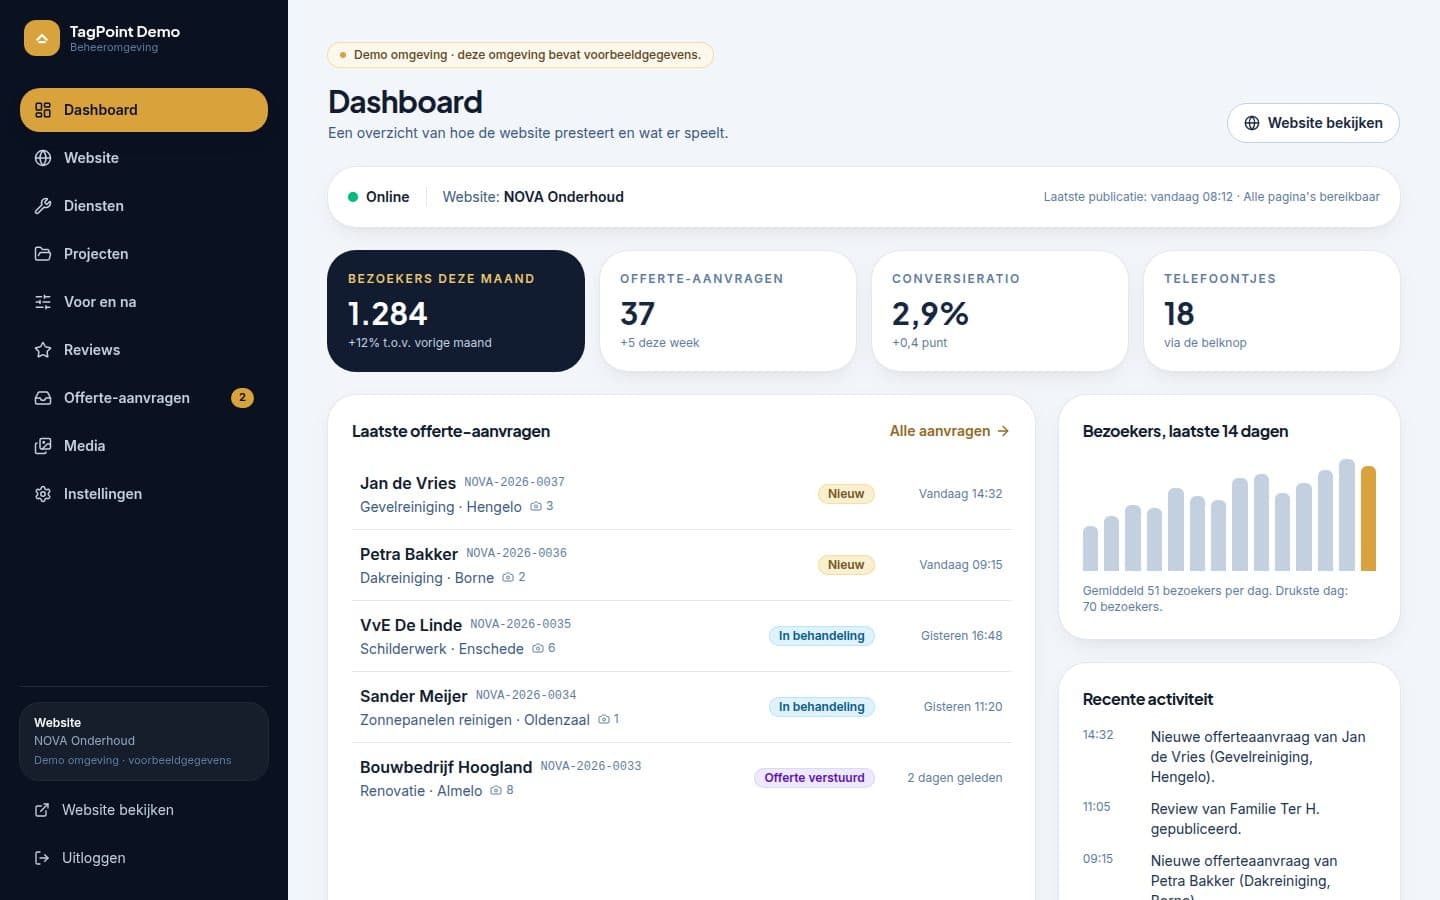The width and height of the screenshot is (1440, 900).
Task: Click the Website bekijken link in sidebar footer
Action: tap(144, 810)
